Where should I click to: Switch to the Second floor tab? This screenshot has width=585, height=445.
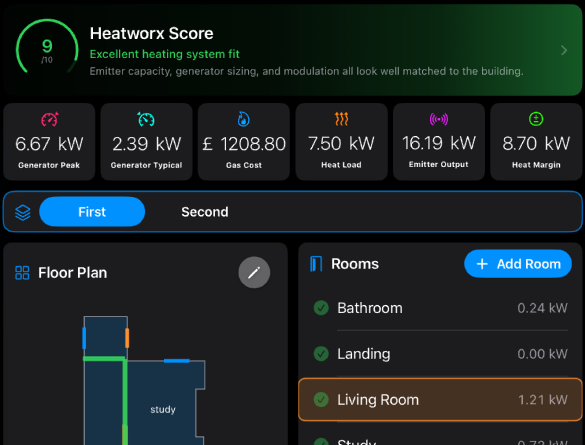point(205,211)
